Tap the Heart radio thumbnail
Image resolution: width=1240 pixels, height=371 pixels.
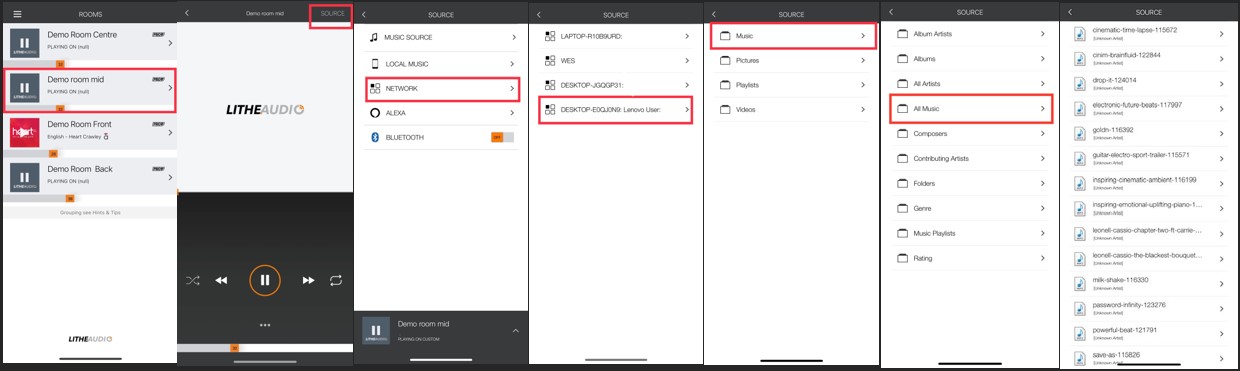tap(24, 132)
